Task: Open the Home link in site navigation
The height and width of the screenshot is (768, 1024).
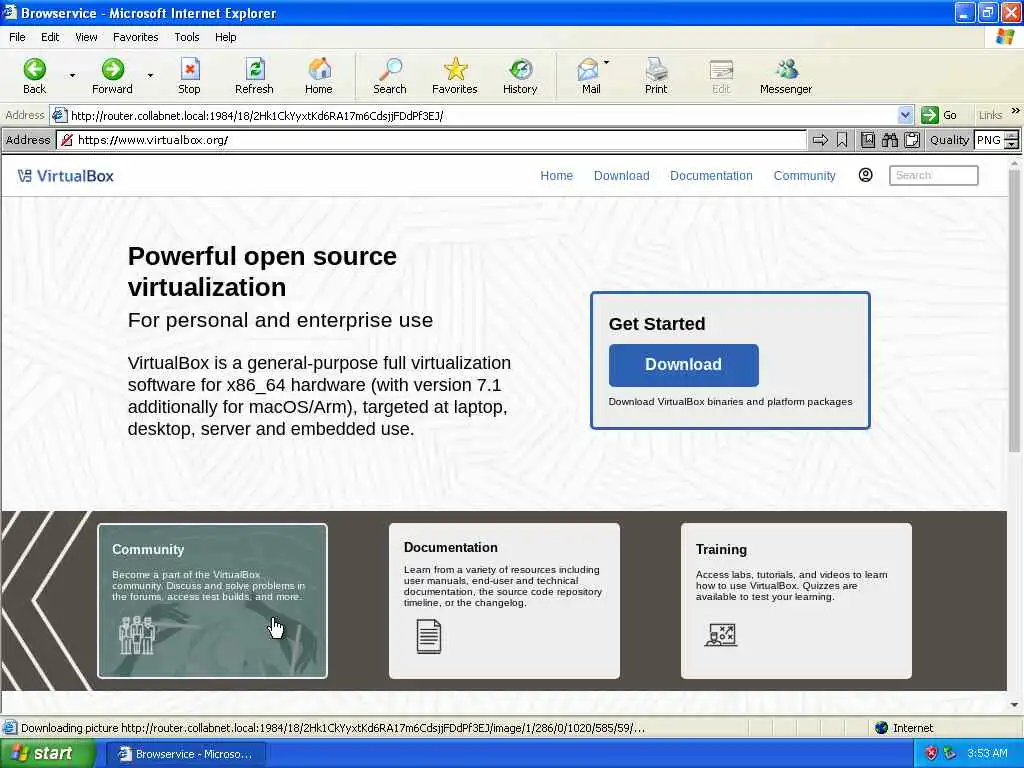Action: tap(556, 176)
